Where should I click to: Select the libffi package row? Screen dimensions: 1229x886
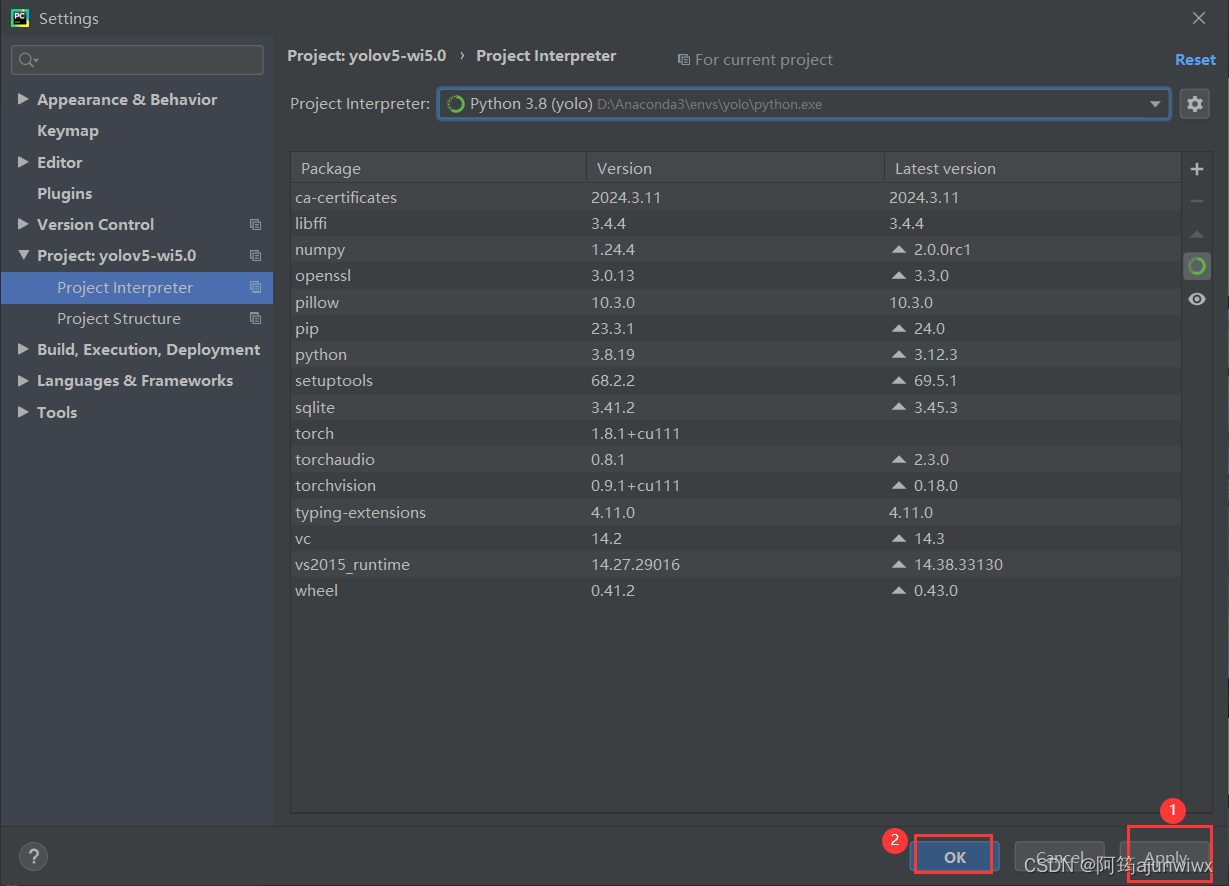pos(736,224)
